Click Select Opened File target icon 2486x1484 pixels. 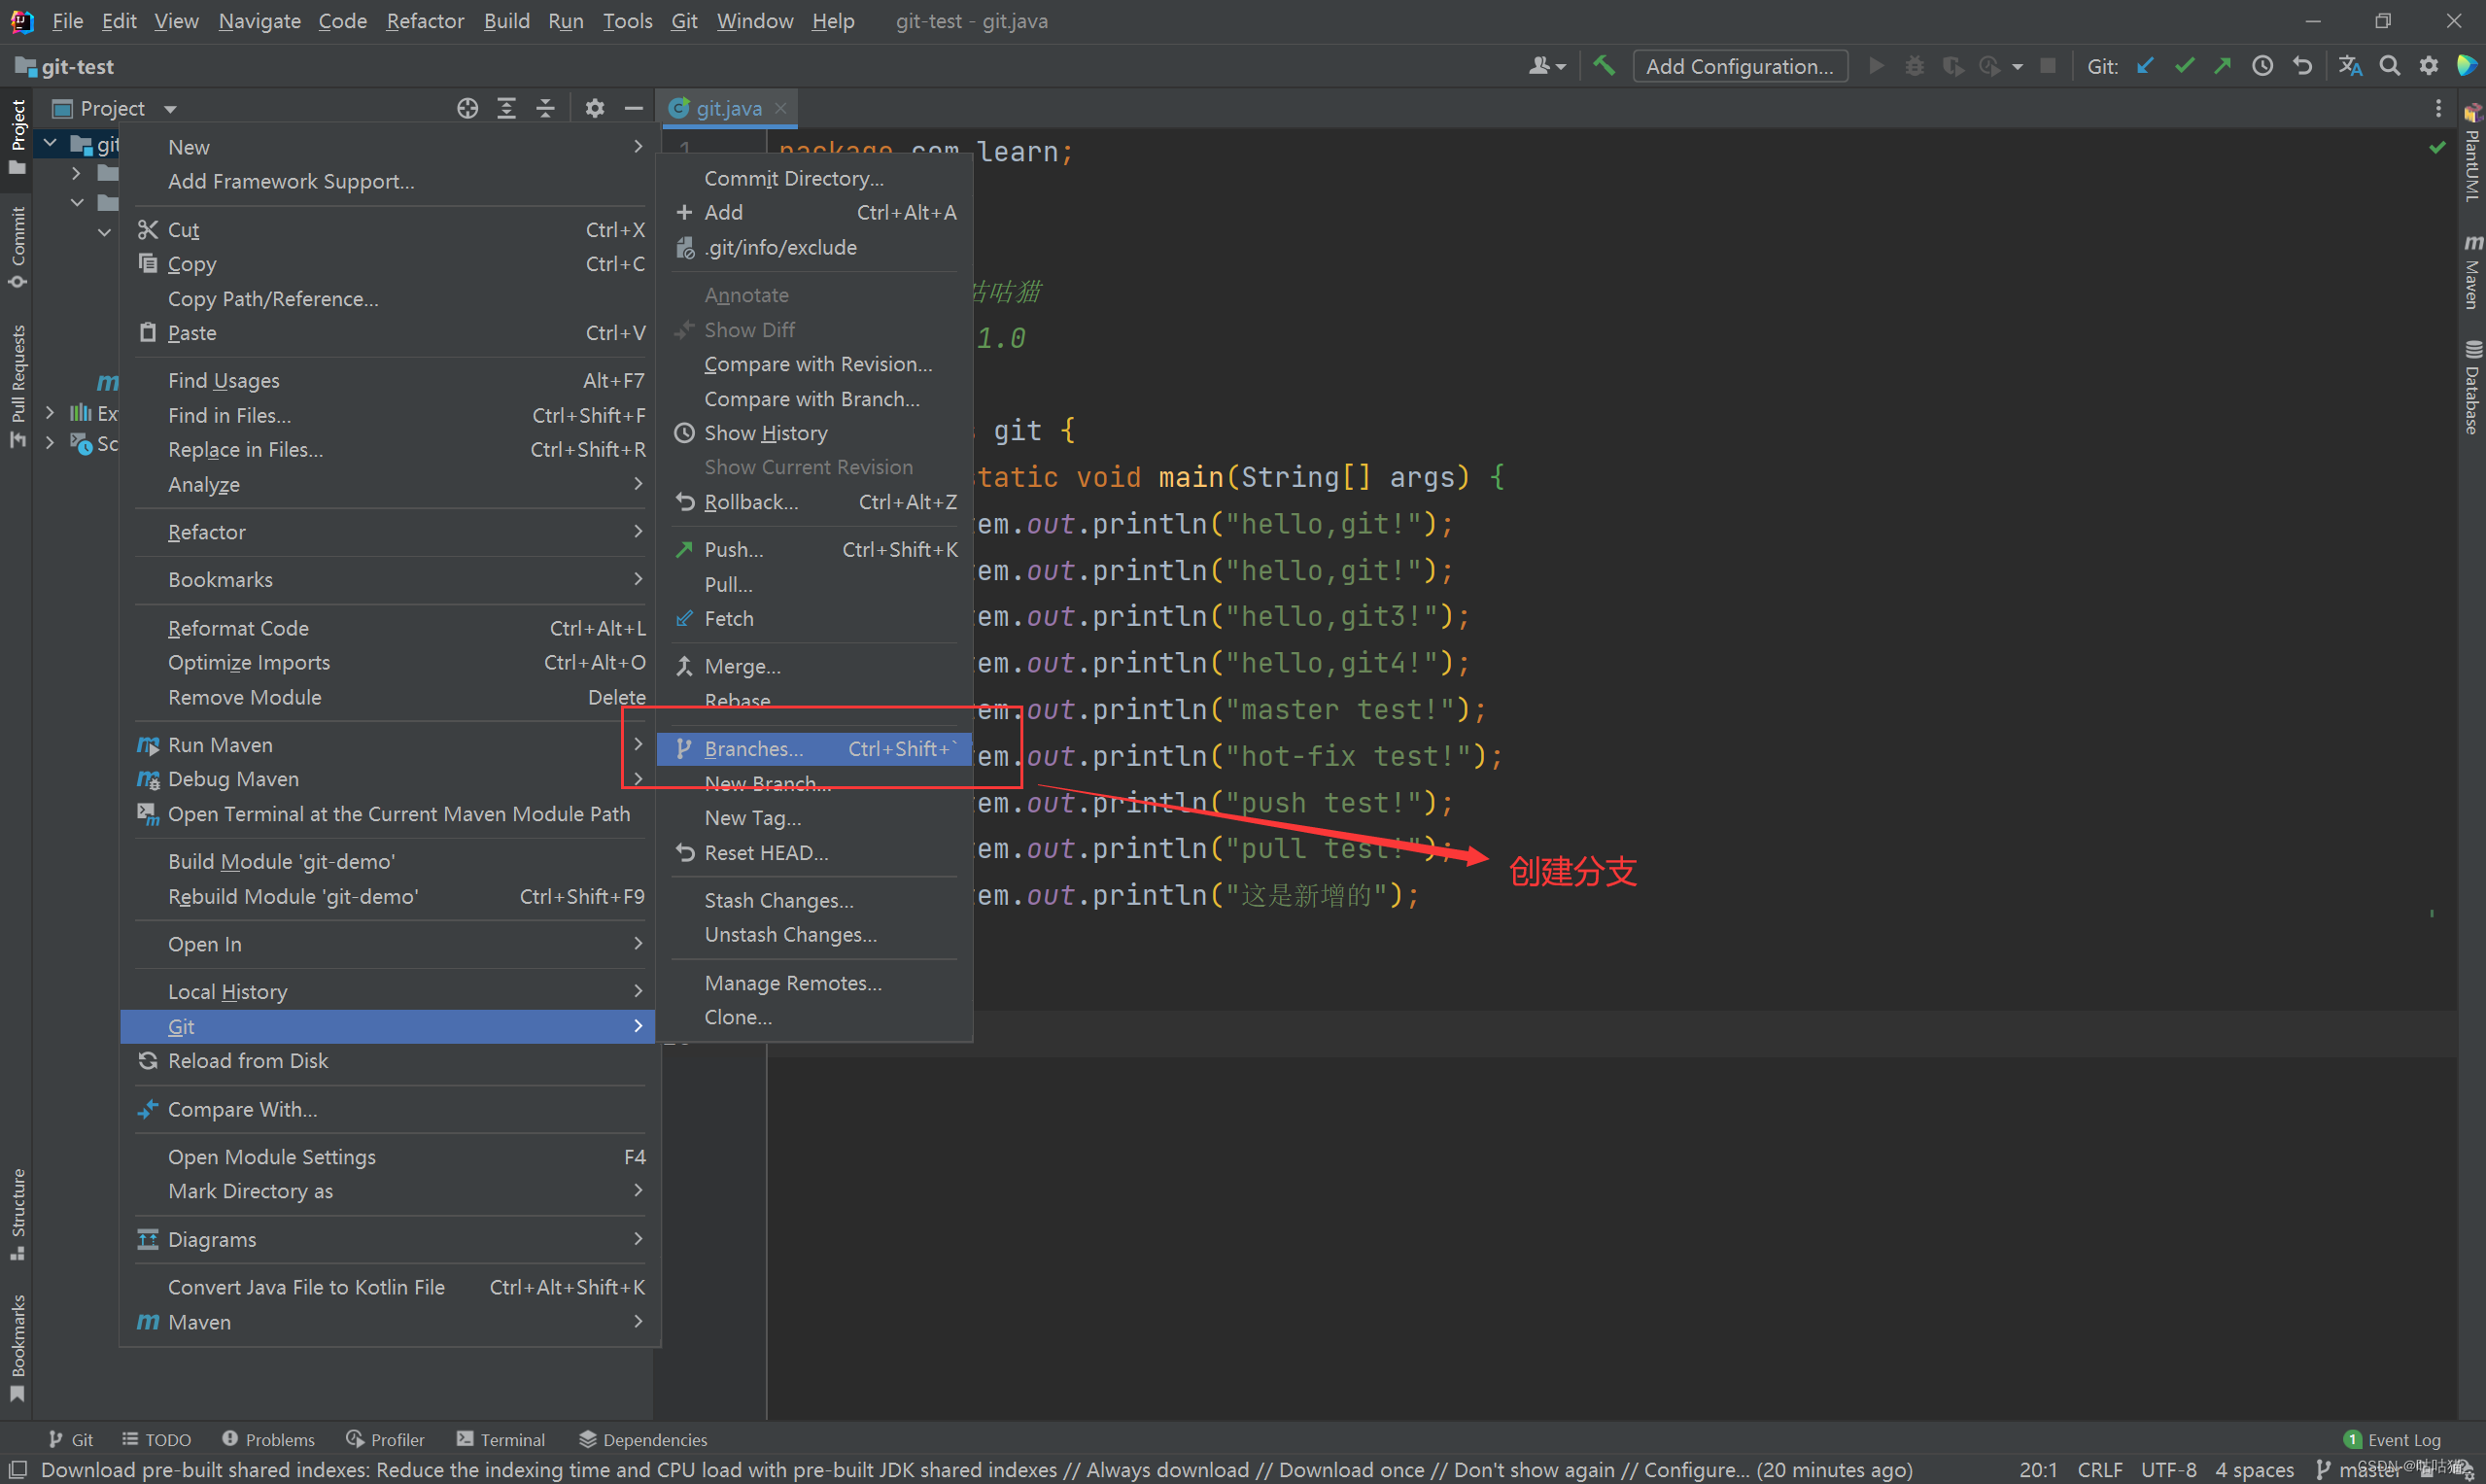click(x=467, y=108)
